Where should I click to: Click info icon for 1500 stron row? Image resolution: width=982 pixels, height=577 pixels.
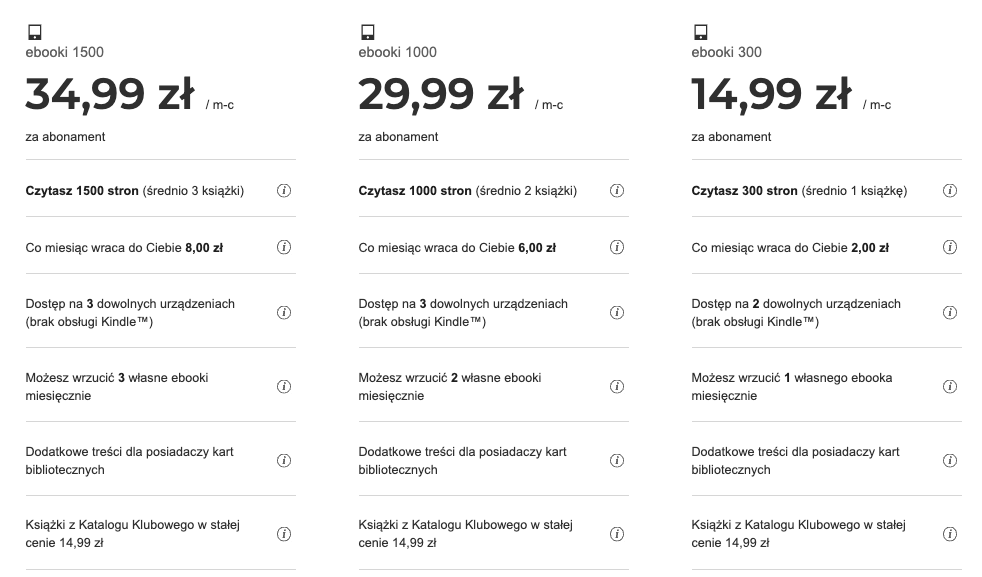(284, 191)
